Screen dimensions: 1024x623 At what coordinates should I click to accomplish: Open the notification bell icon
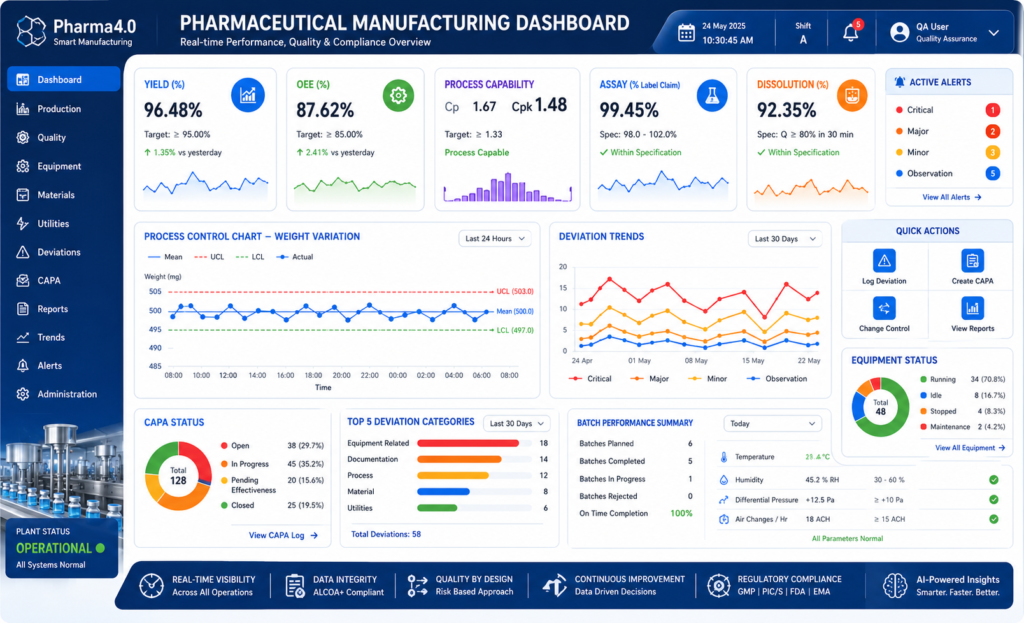coord(850,32)
